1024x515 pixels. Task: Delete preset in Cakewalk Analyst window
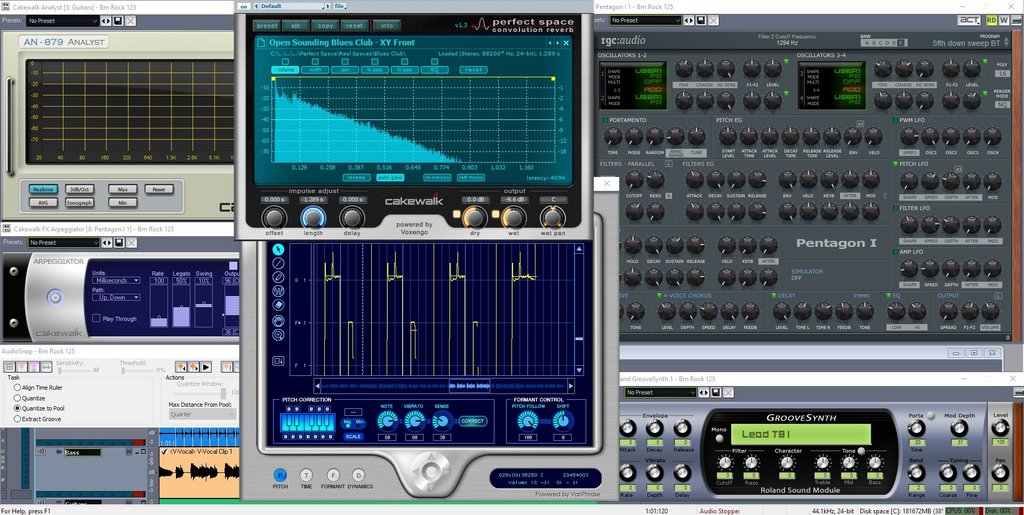131,21
